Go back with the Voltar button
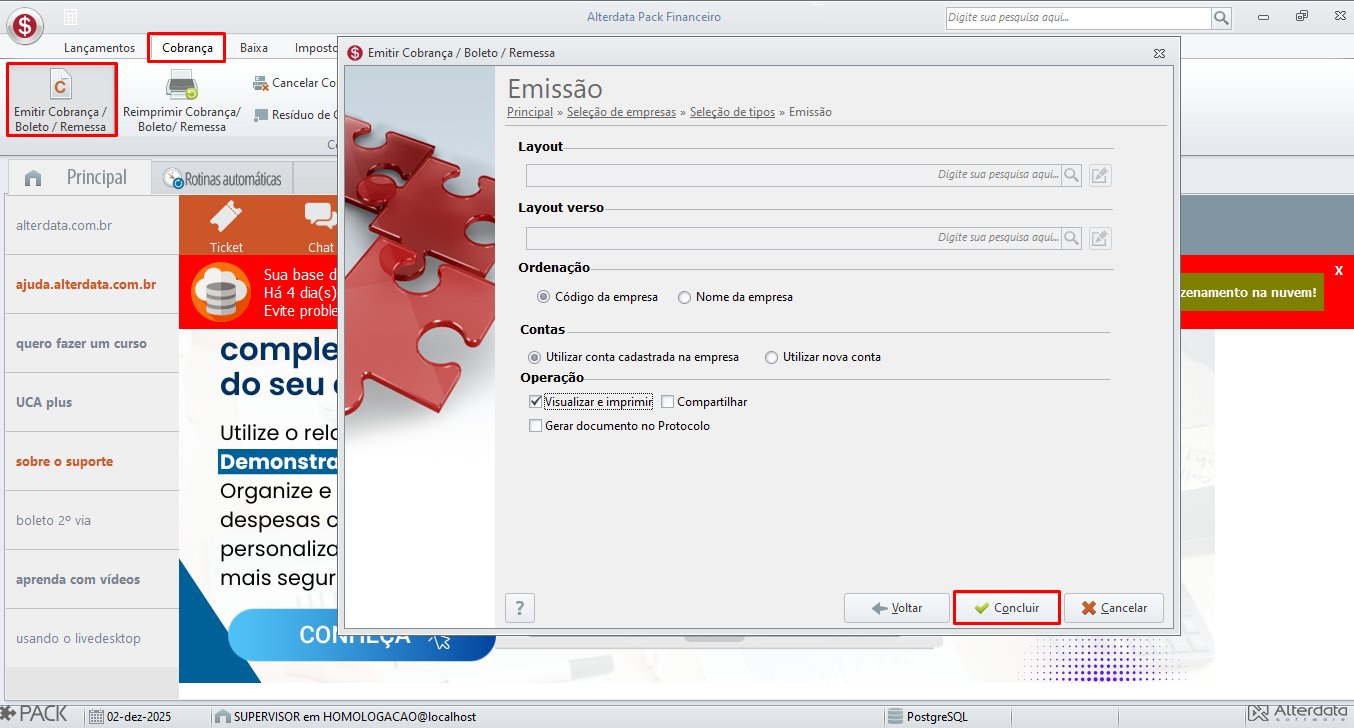Viewport: 1354px width, 728px height. tap(897, 608)
